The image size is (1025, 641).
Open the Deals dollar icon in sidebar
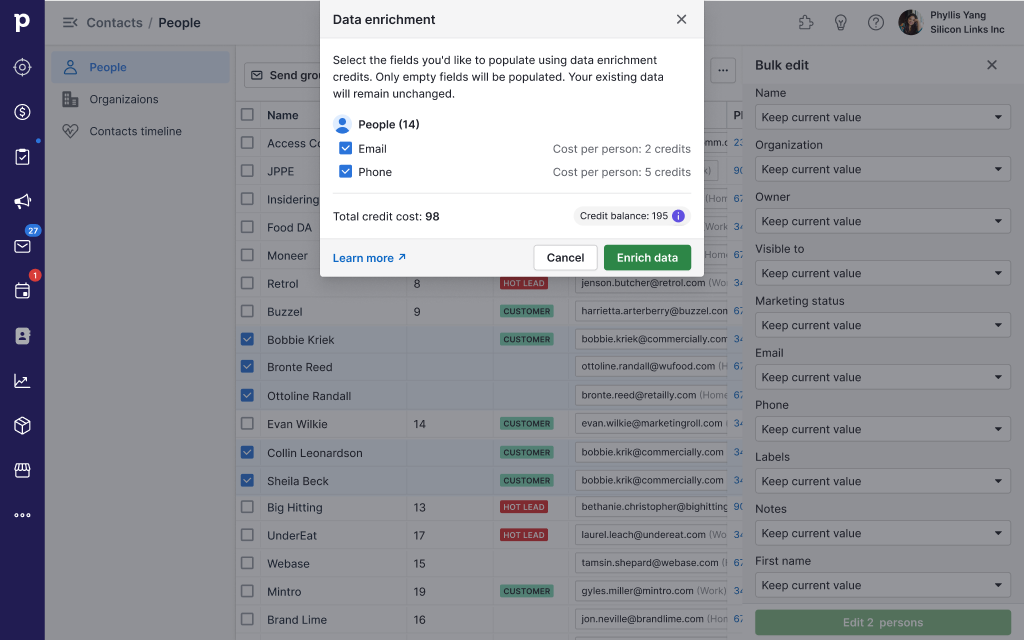click(x=22, y=112)
